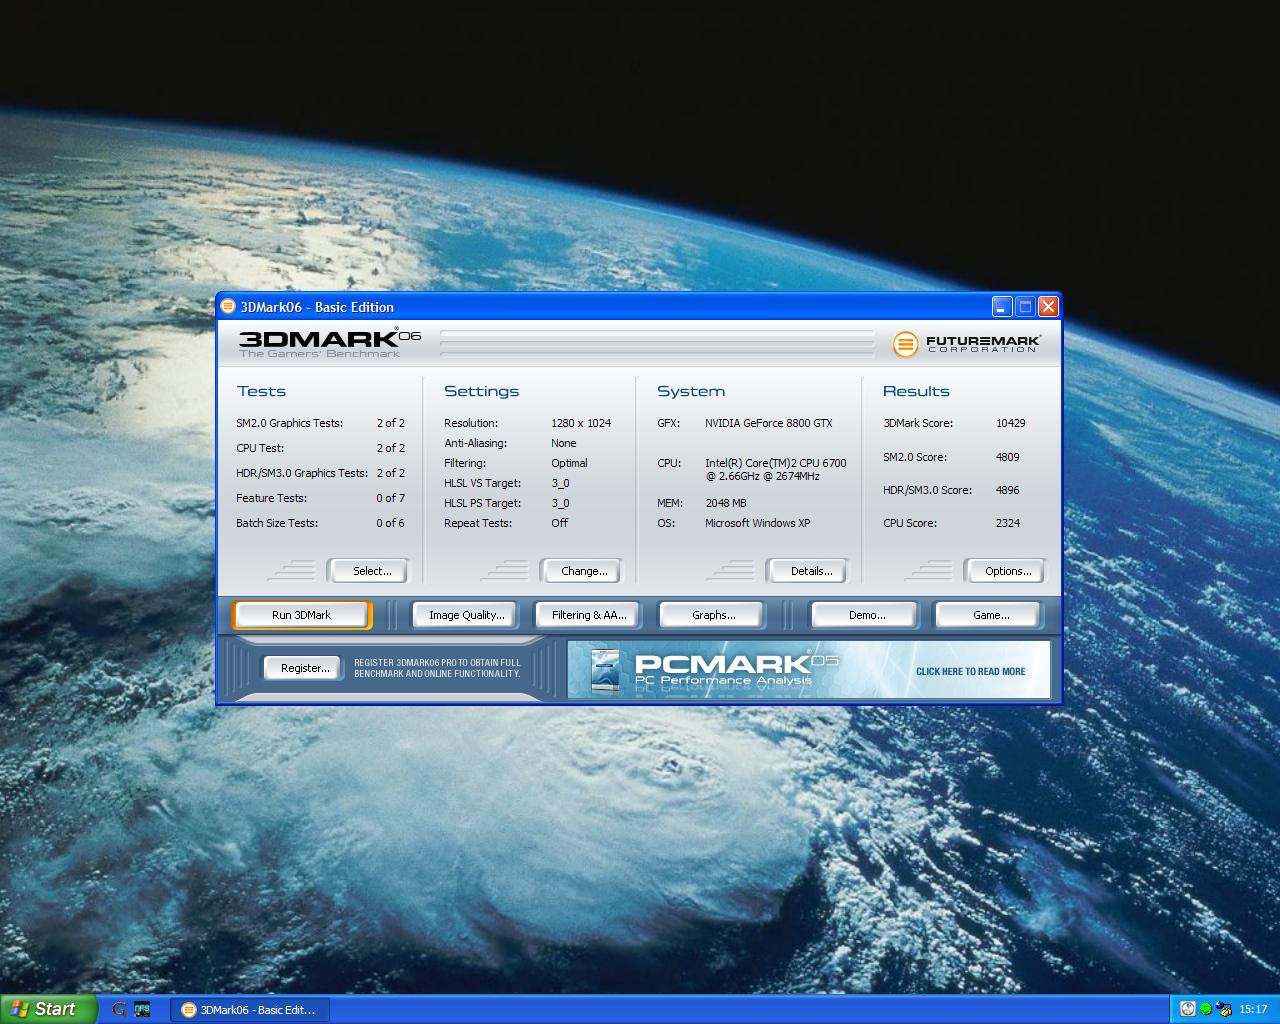Click the Anti-Aliasing value None

[x=564, y=443]
